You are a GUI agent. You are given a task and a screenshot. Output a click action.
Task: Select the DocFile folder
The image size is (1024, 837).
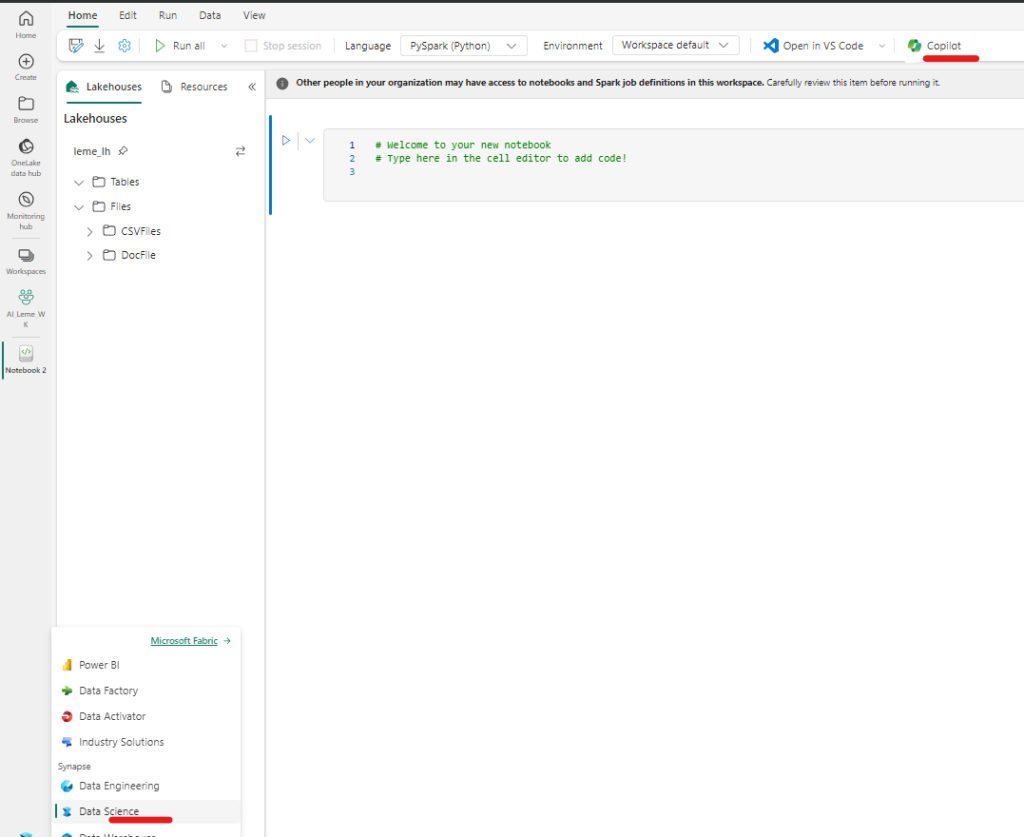(138, 255)
